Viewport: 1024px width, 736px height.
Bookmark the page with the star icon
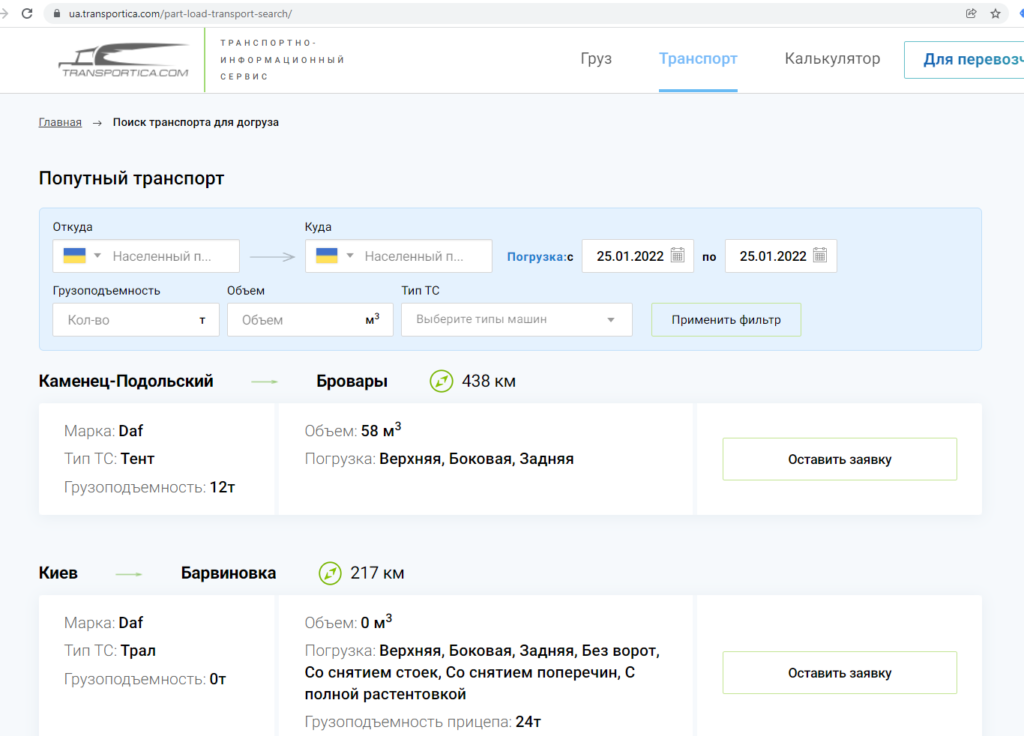(995, 13)
